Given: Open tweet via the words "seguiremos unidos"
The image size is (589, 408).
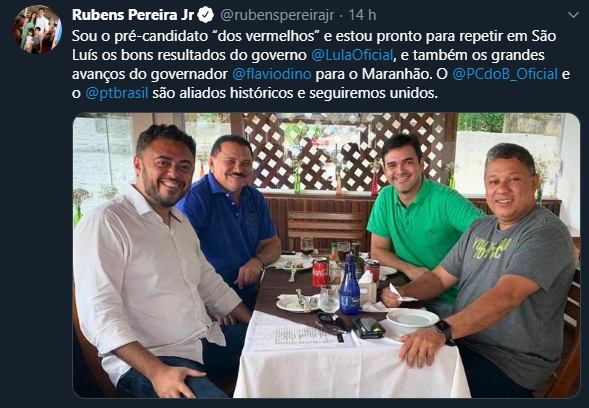Looking at the screenshot, I should coord(373,93).
